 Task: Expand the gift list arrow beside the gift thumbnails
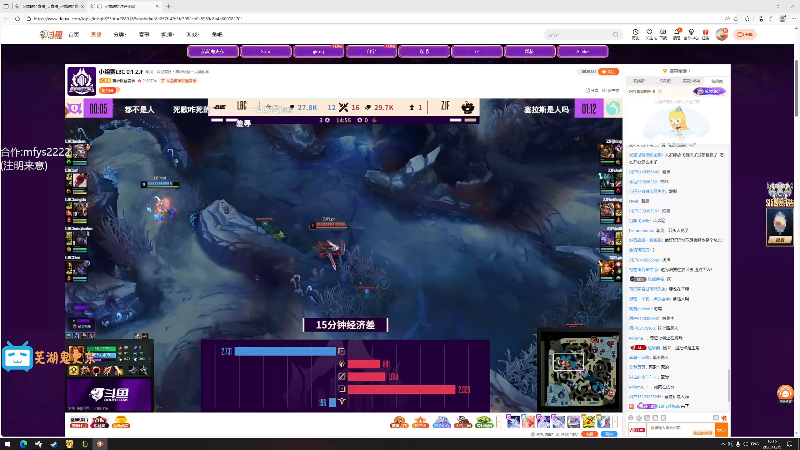(x=615, y=421)
